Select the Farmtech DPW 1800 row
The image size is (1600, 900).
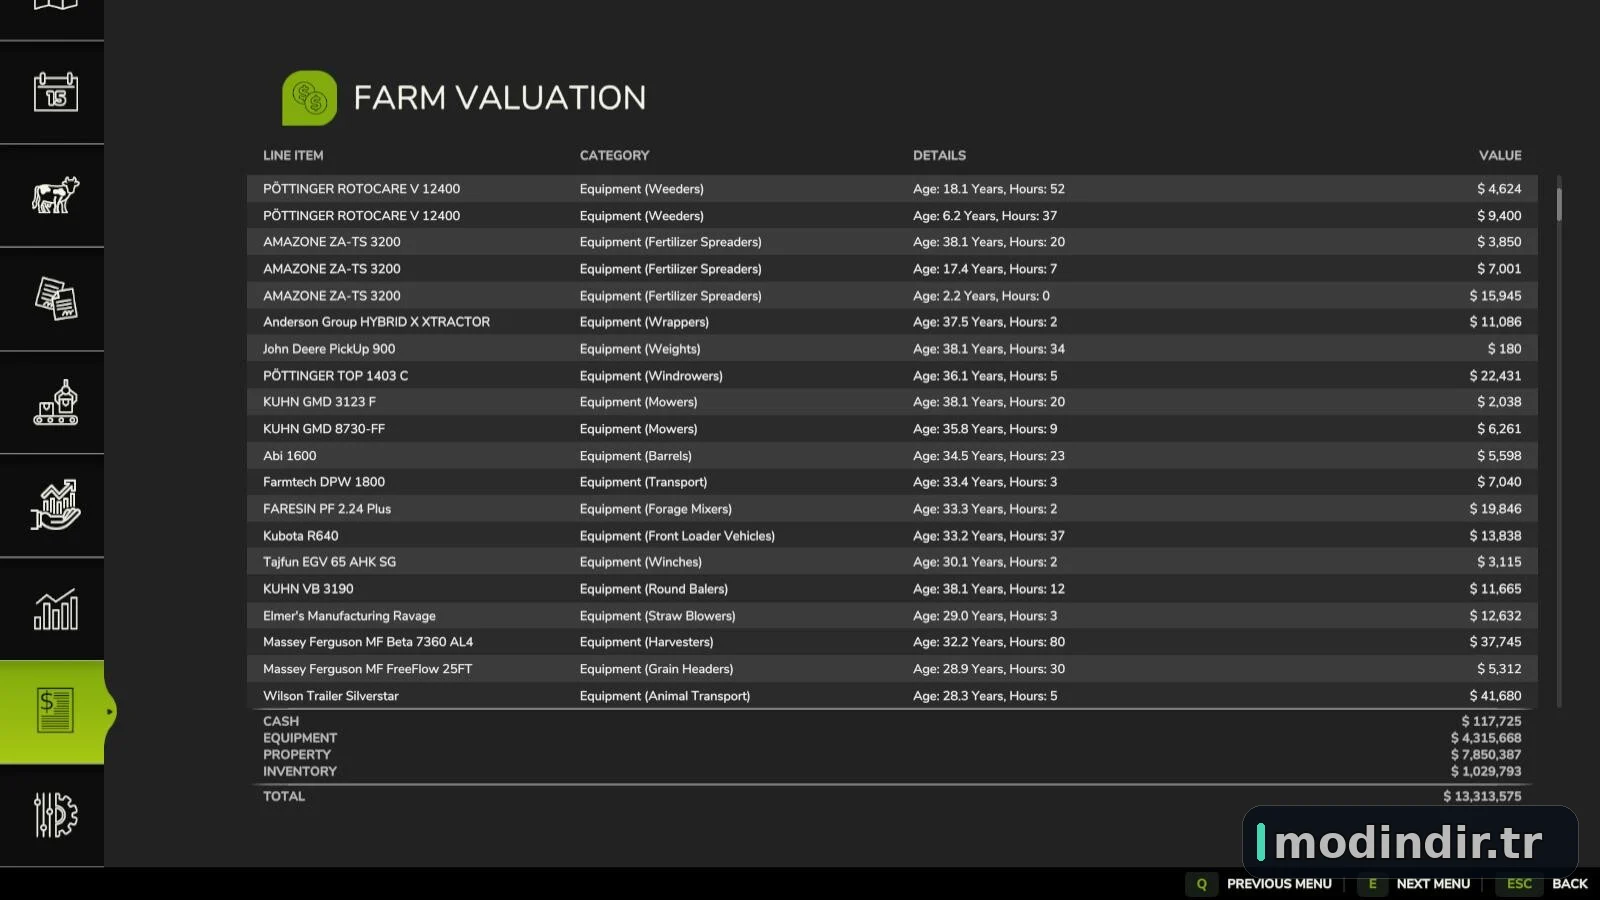[892, 482]
